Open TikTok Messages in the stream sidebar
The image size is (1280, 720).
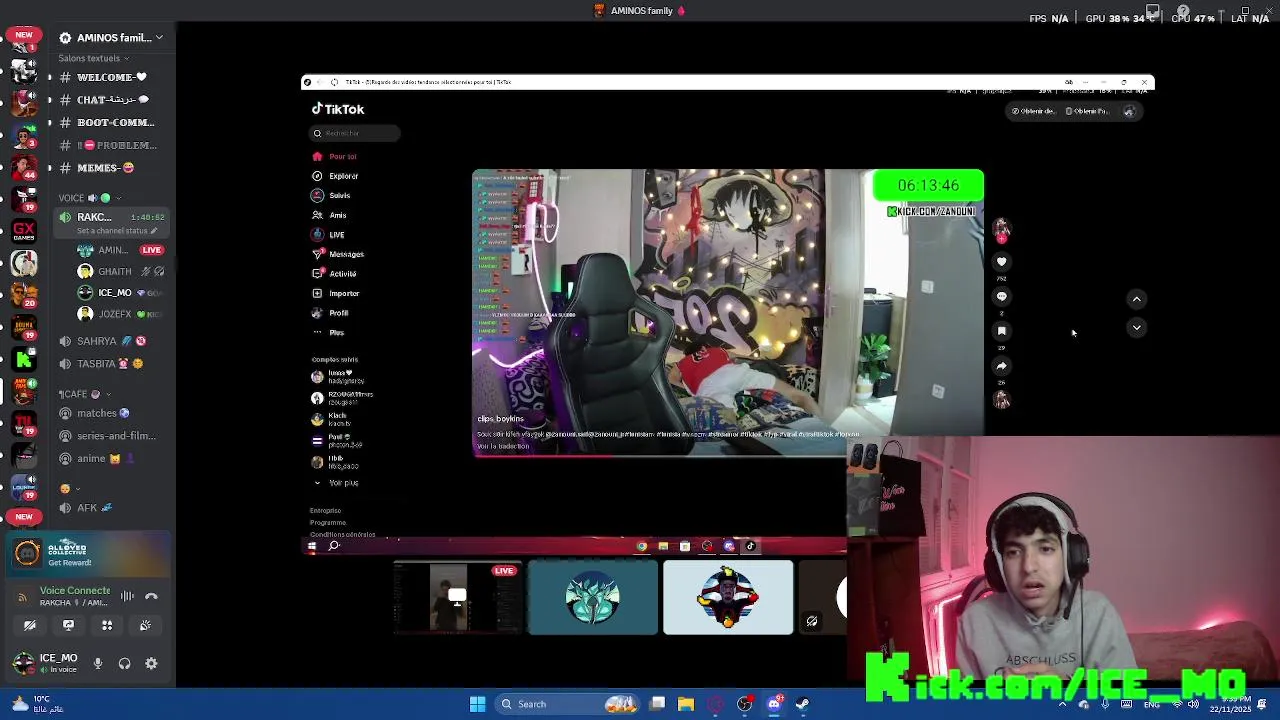pos(338,254)
